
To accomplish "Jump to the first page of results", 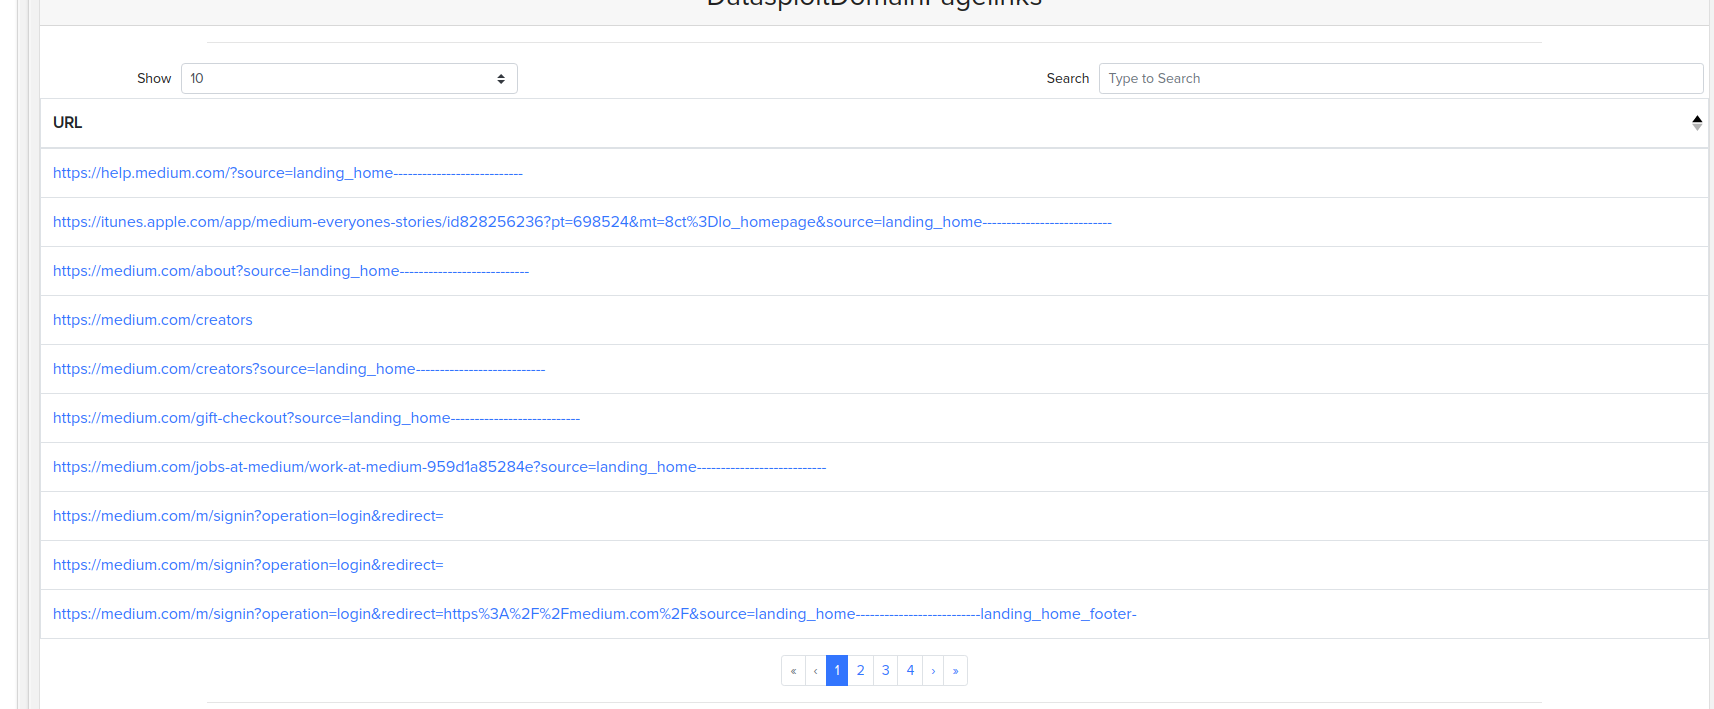I will point(793,670).
